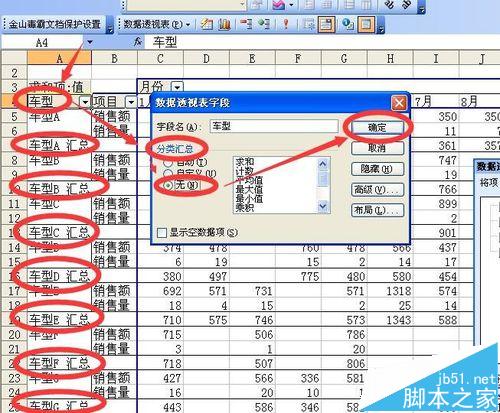500x413 pixels.
Task: Select column C header
Action: pos(160,58)
